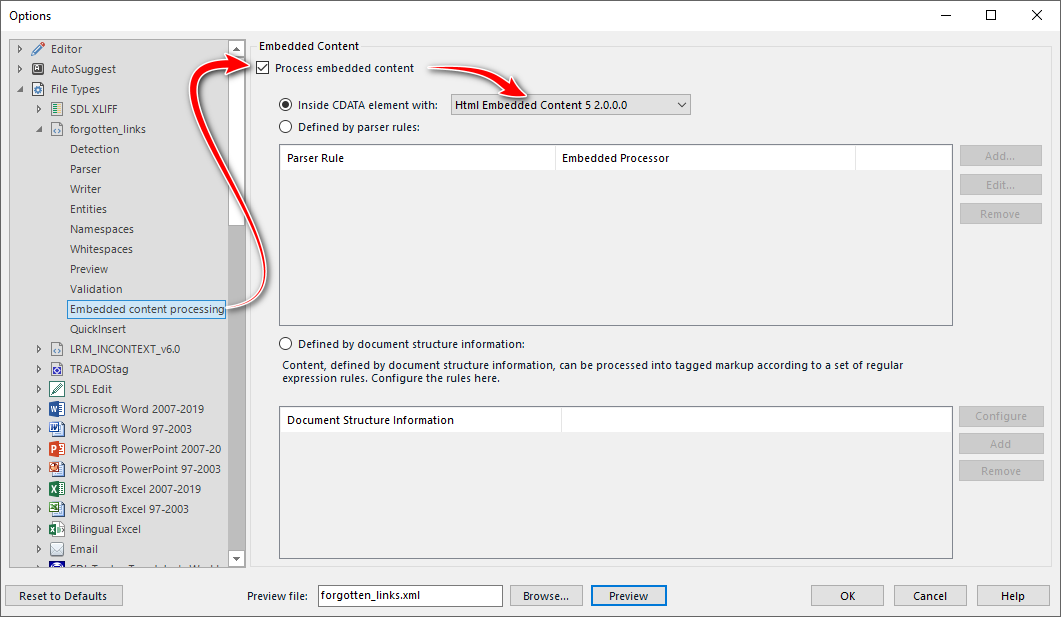1061x617 pixels.
Task: Select Embedded content processing item
Action: coord(147,309)
